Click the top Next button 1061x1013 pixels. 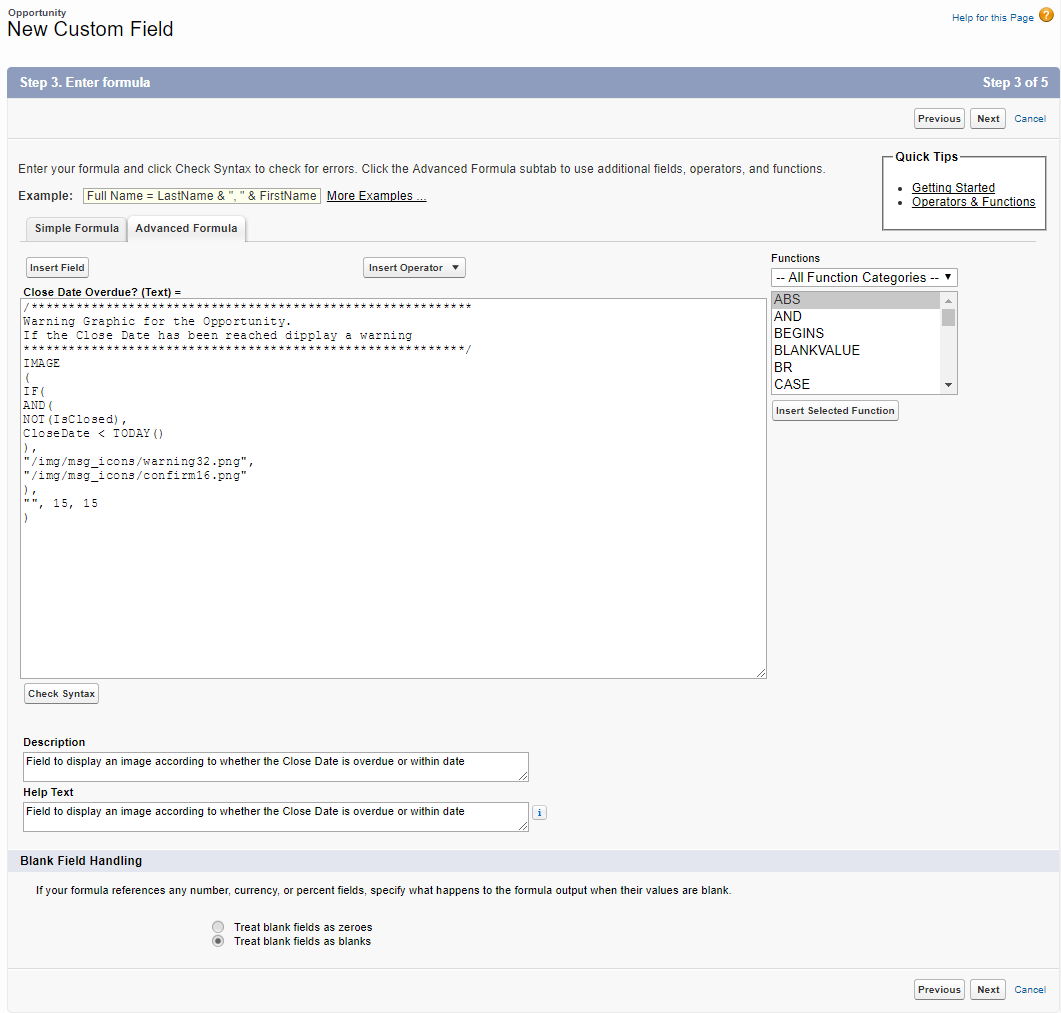click(988, 119)
